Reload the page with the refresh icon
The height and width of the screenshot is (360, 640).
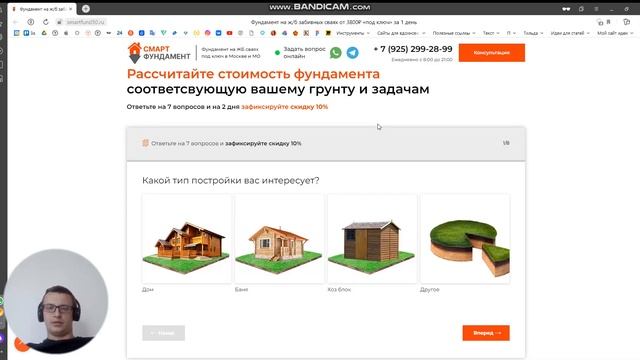pos(46,22)
